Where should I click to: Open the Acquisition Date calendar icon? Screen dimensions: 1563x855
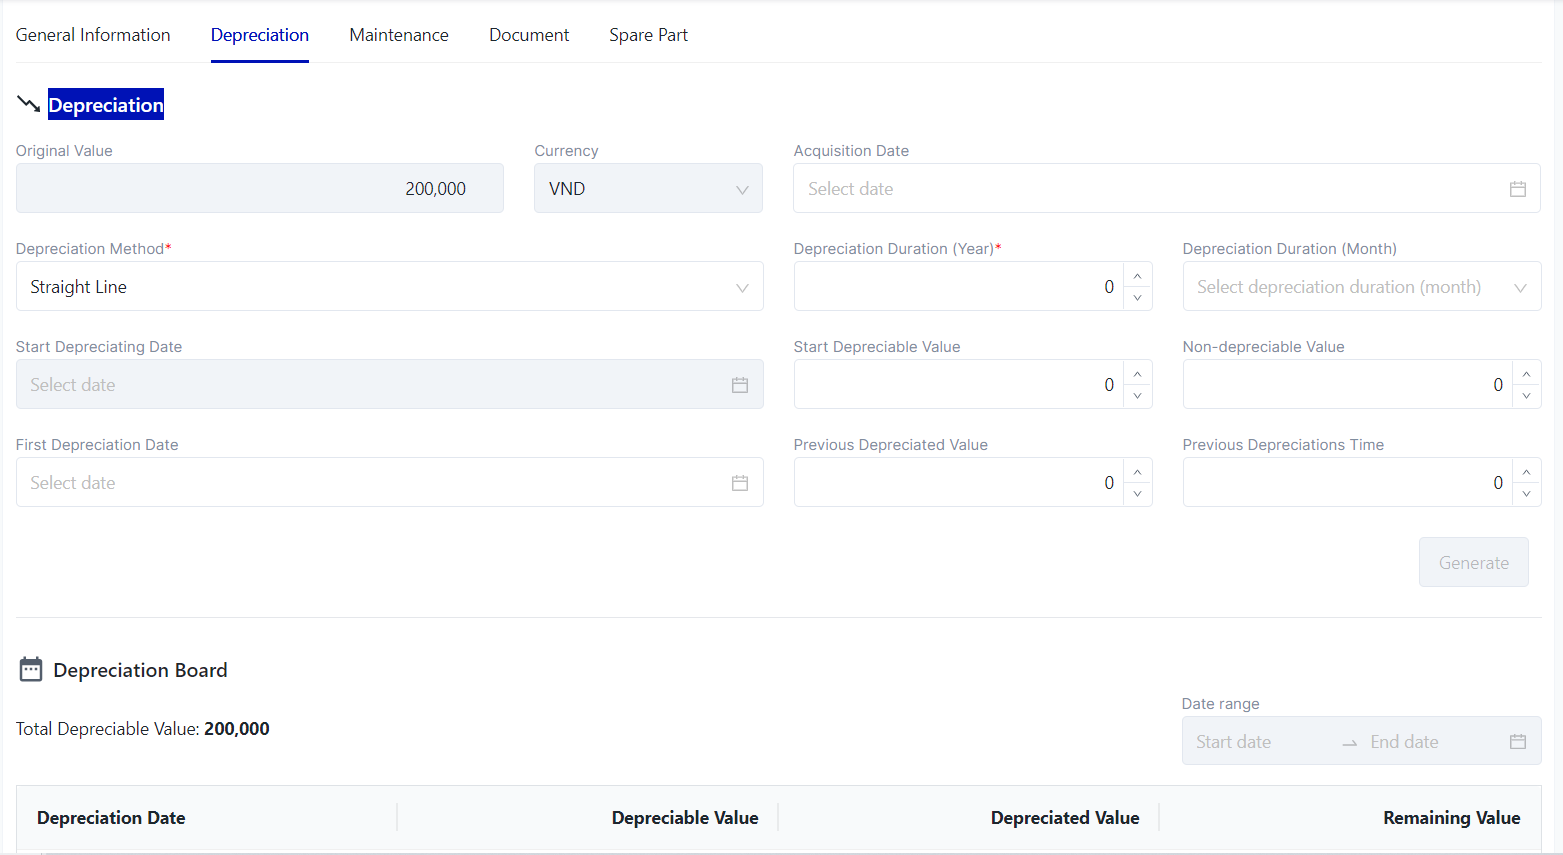tap(1517, 189)
